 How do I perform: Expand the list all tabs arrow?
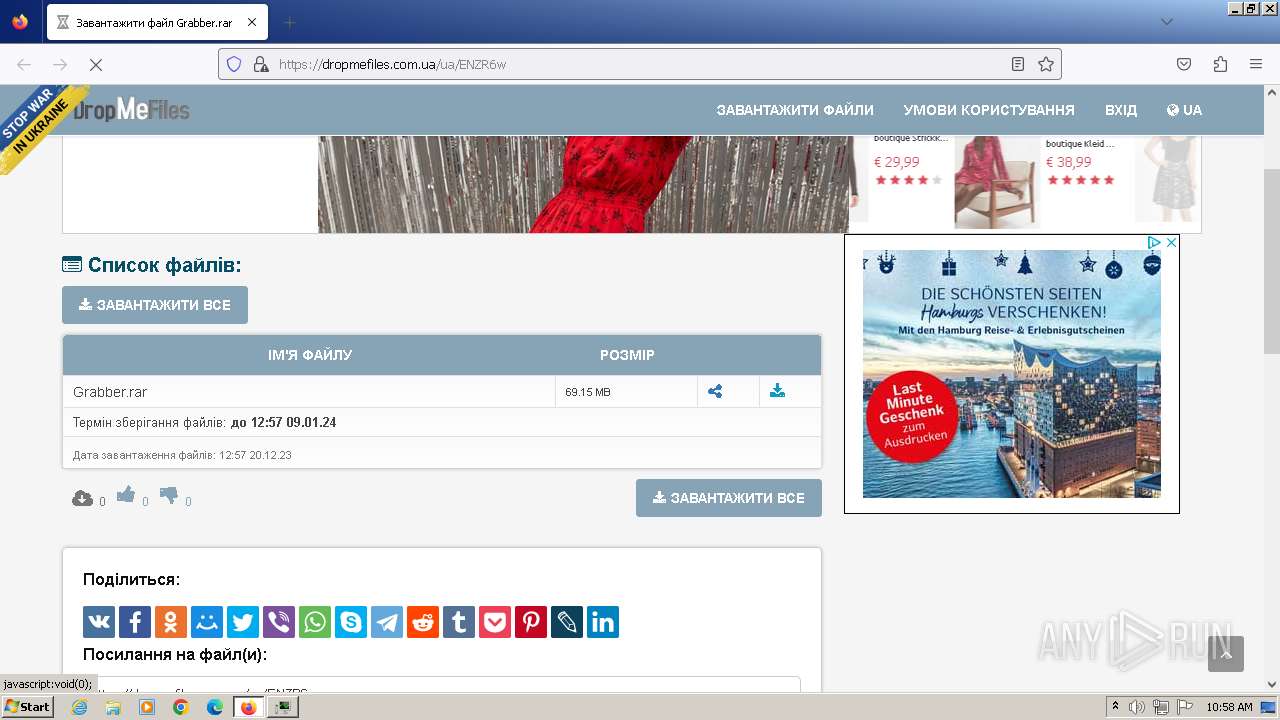click(1166, 22)
